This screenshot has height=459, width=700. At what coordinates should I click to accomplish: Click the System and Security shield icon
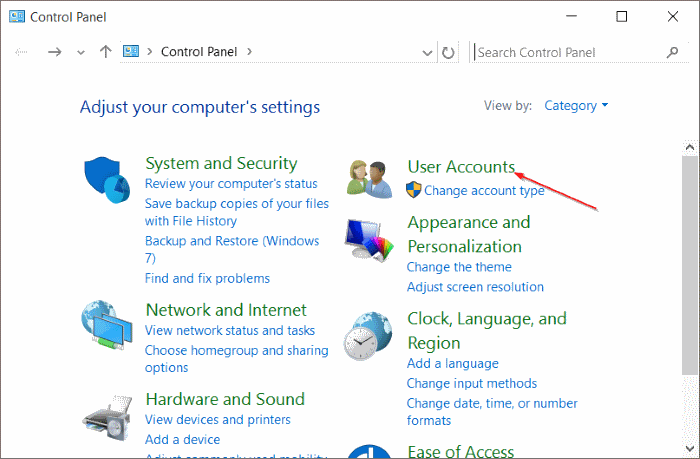pyautogui.click(x=107, y=180)
